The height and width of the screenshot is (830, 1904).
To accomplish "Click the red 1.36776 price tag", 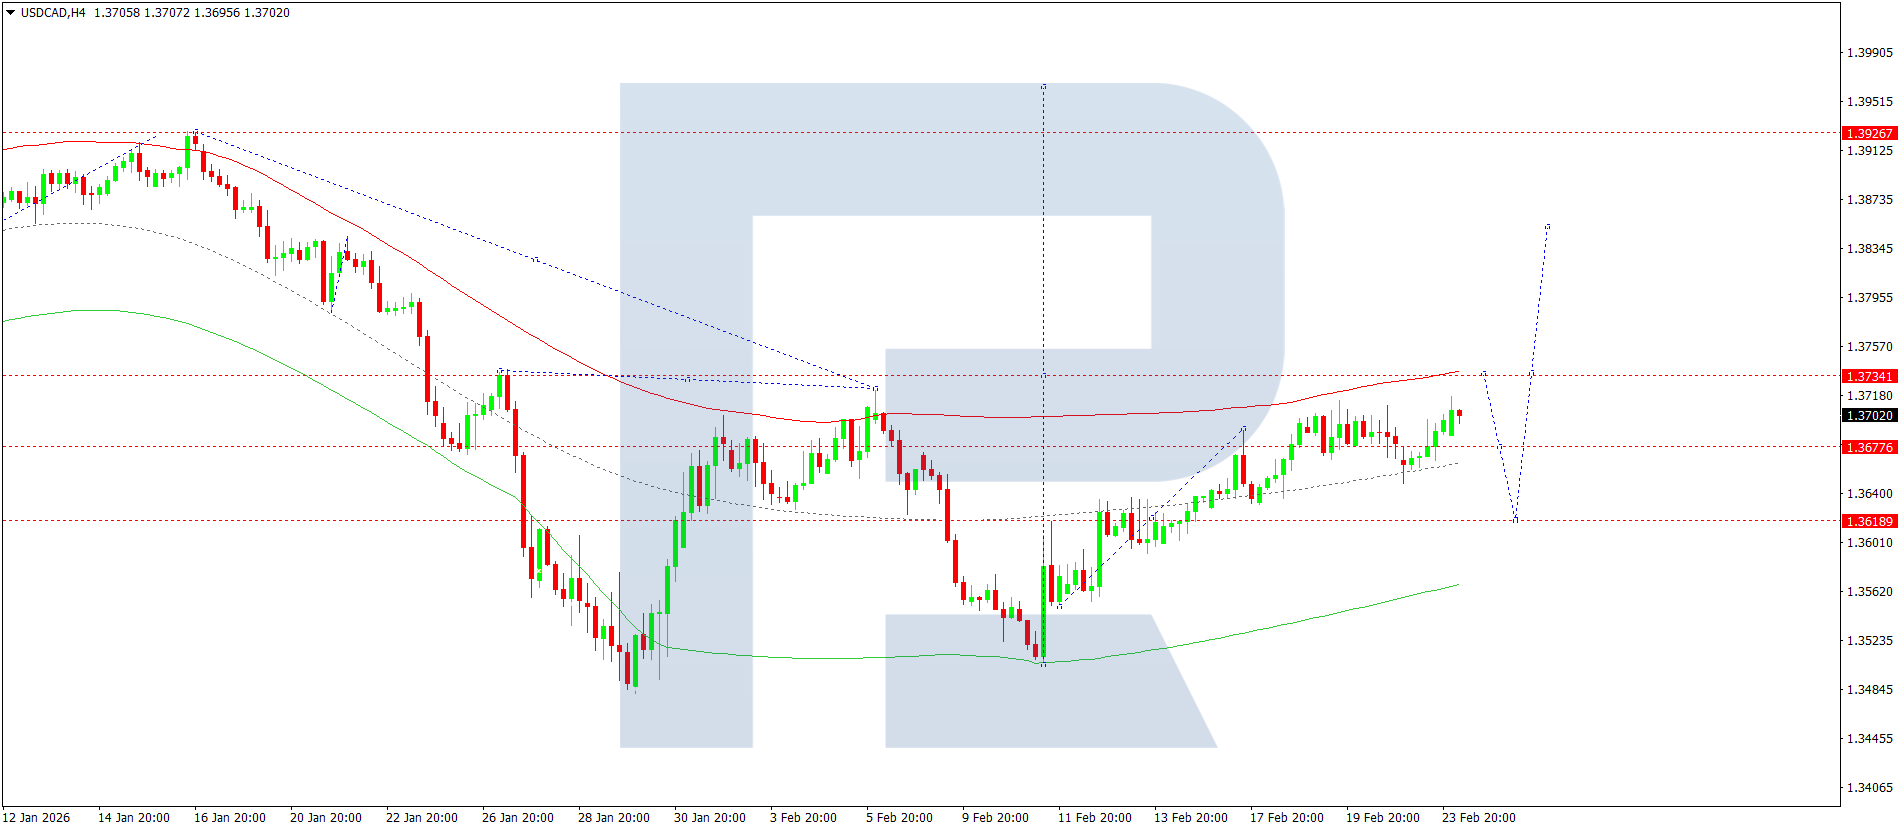I will point(1868,447).
